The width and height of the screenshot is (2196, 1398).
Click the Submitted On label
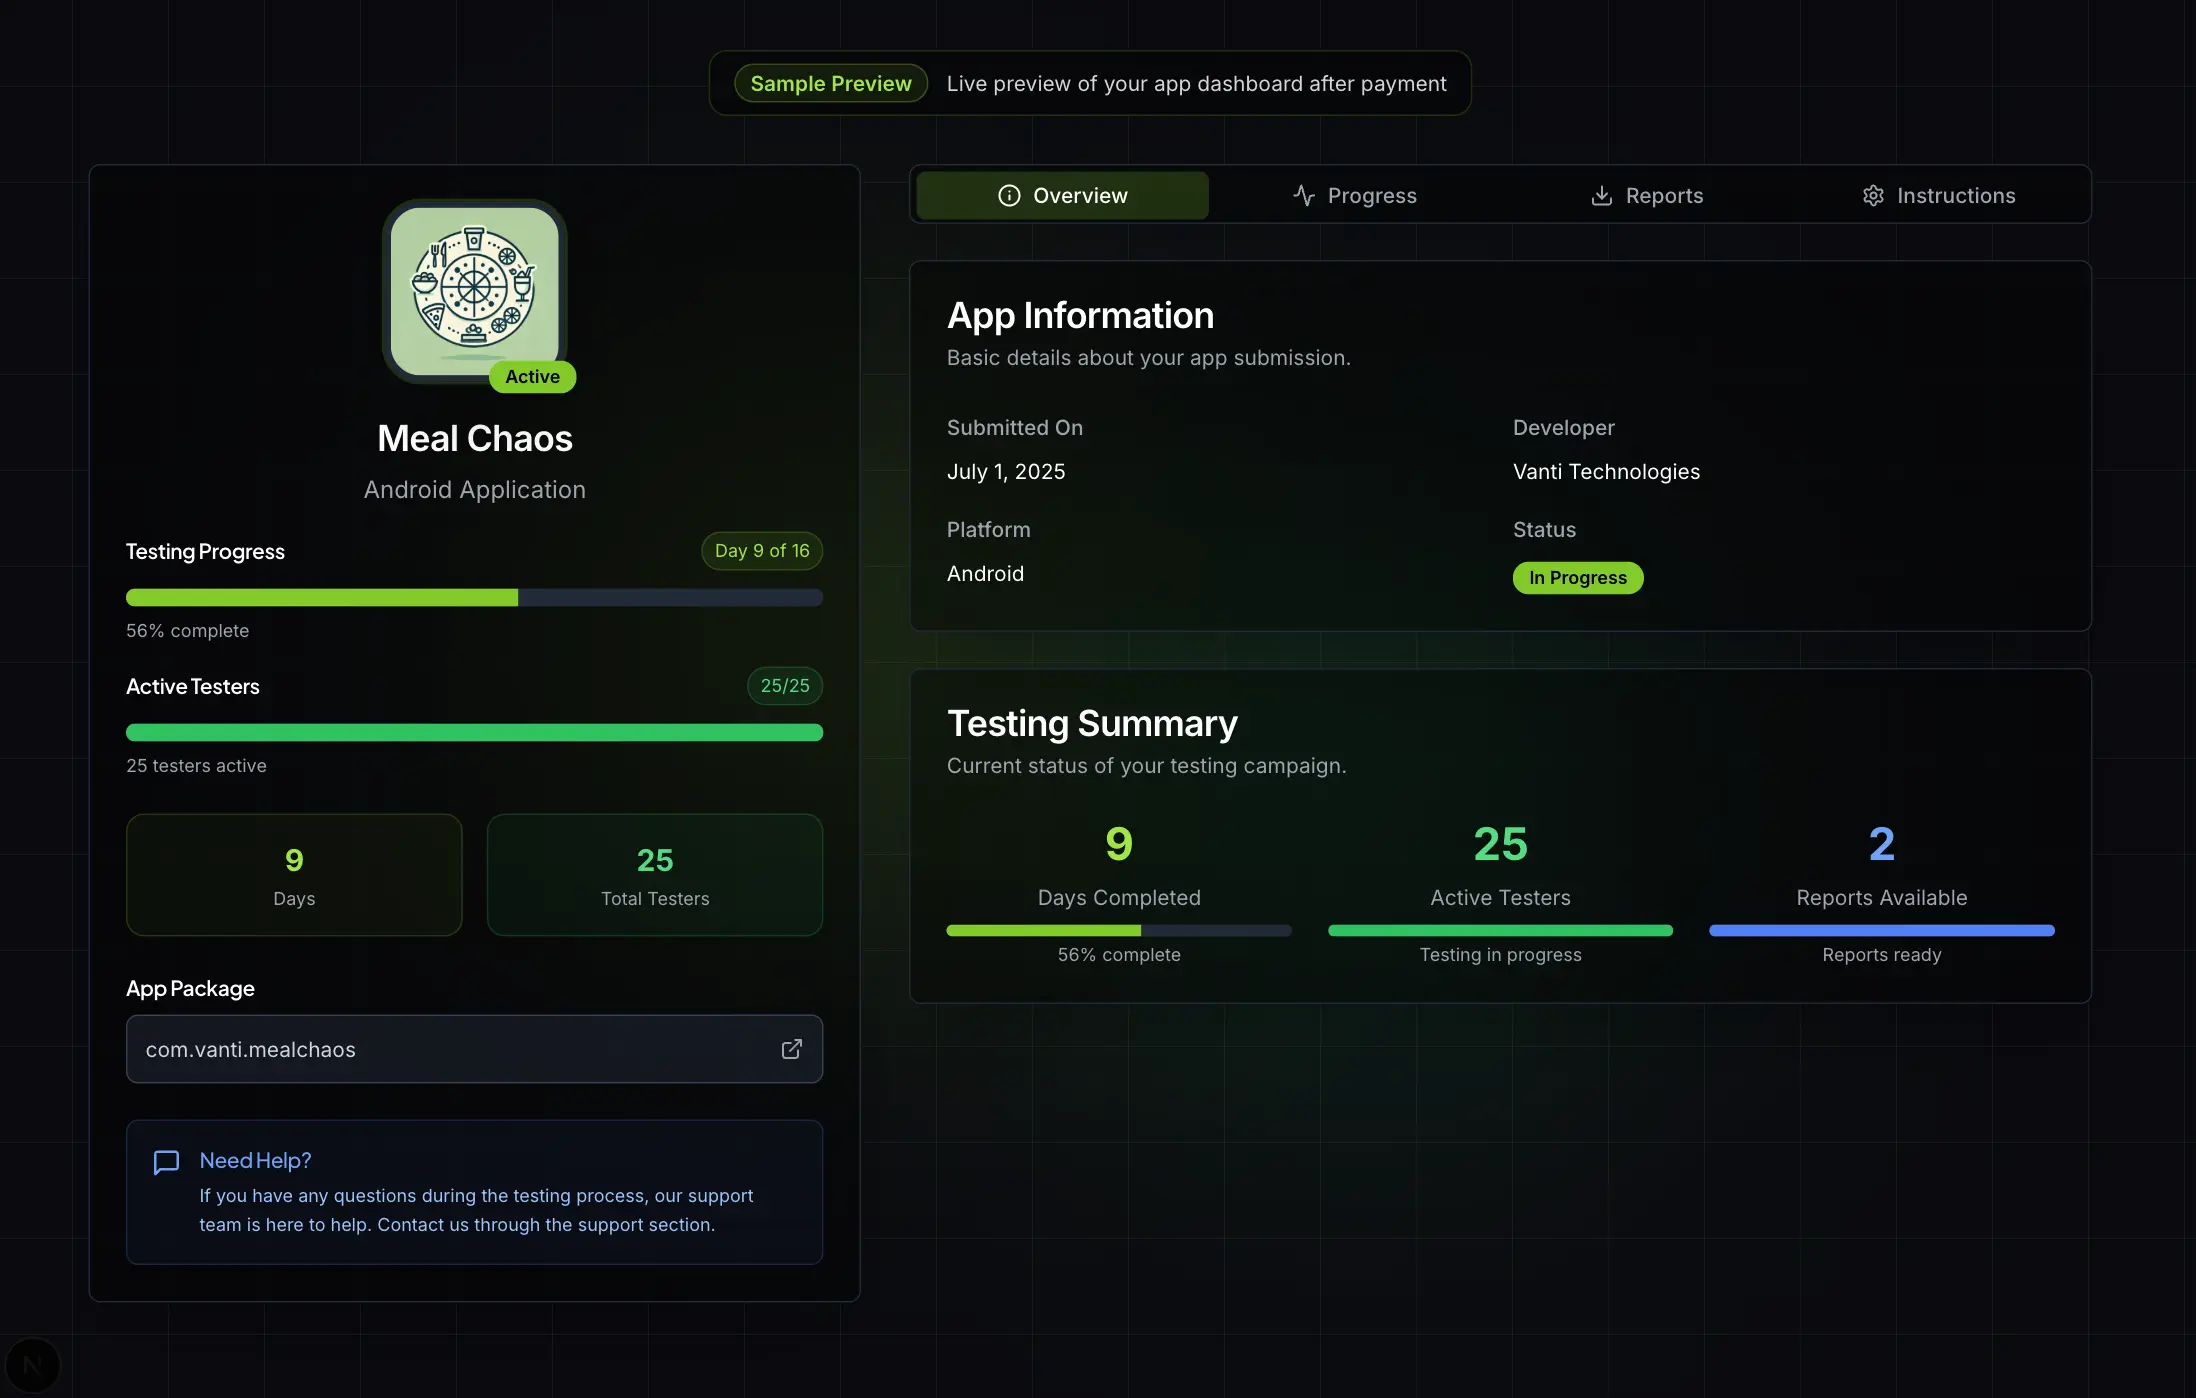coord(1014,428)
